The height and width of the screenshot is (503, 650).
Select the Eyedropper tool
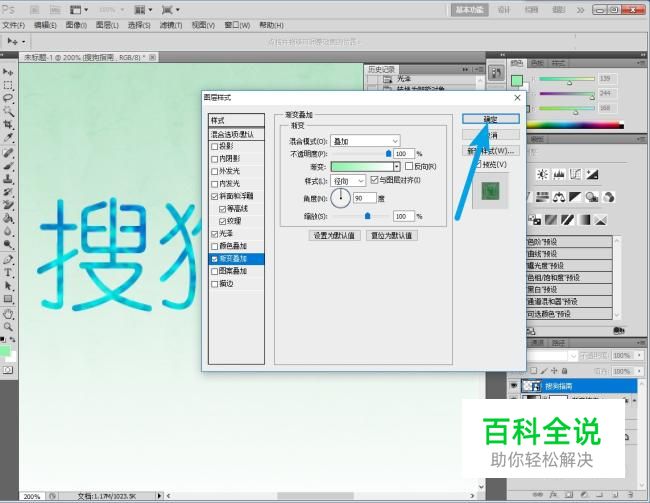coord(8,137)
